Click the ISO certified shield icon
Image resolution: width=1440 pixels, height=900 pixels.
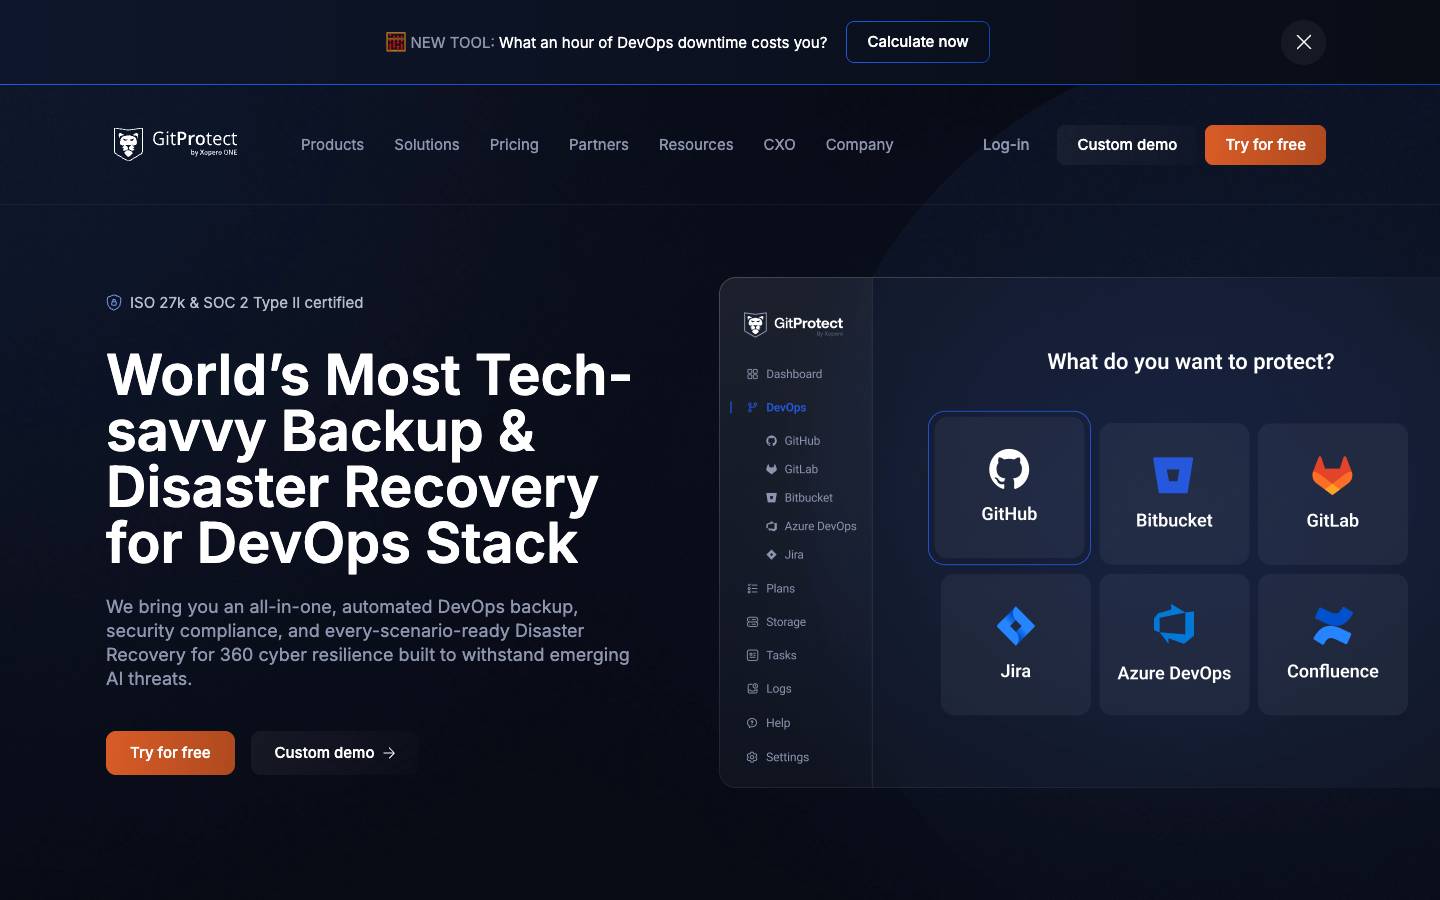114,302
